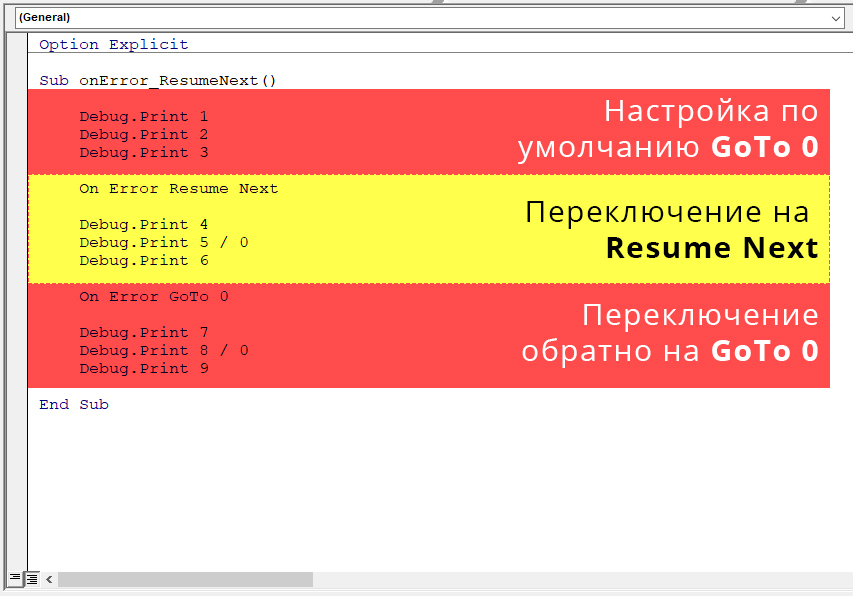Click the dropdown chevron arrow at right
853x596 pixels.
(836, 18)
